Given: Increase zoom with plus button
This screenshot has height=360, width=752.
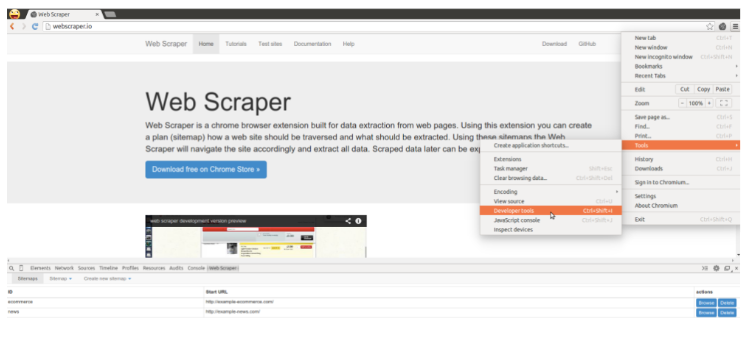Looking at the screenshot, I should [709, 103].
